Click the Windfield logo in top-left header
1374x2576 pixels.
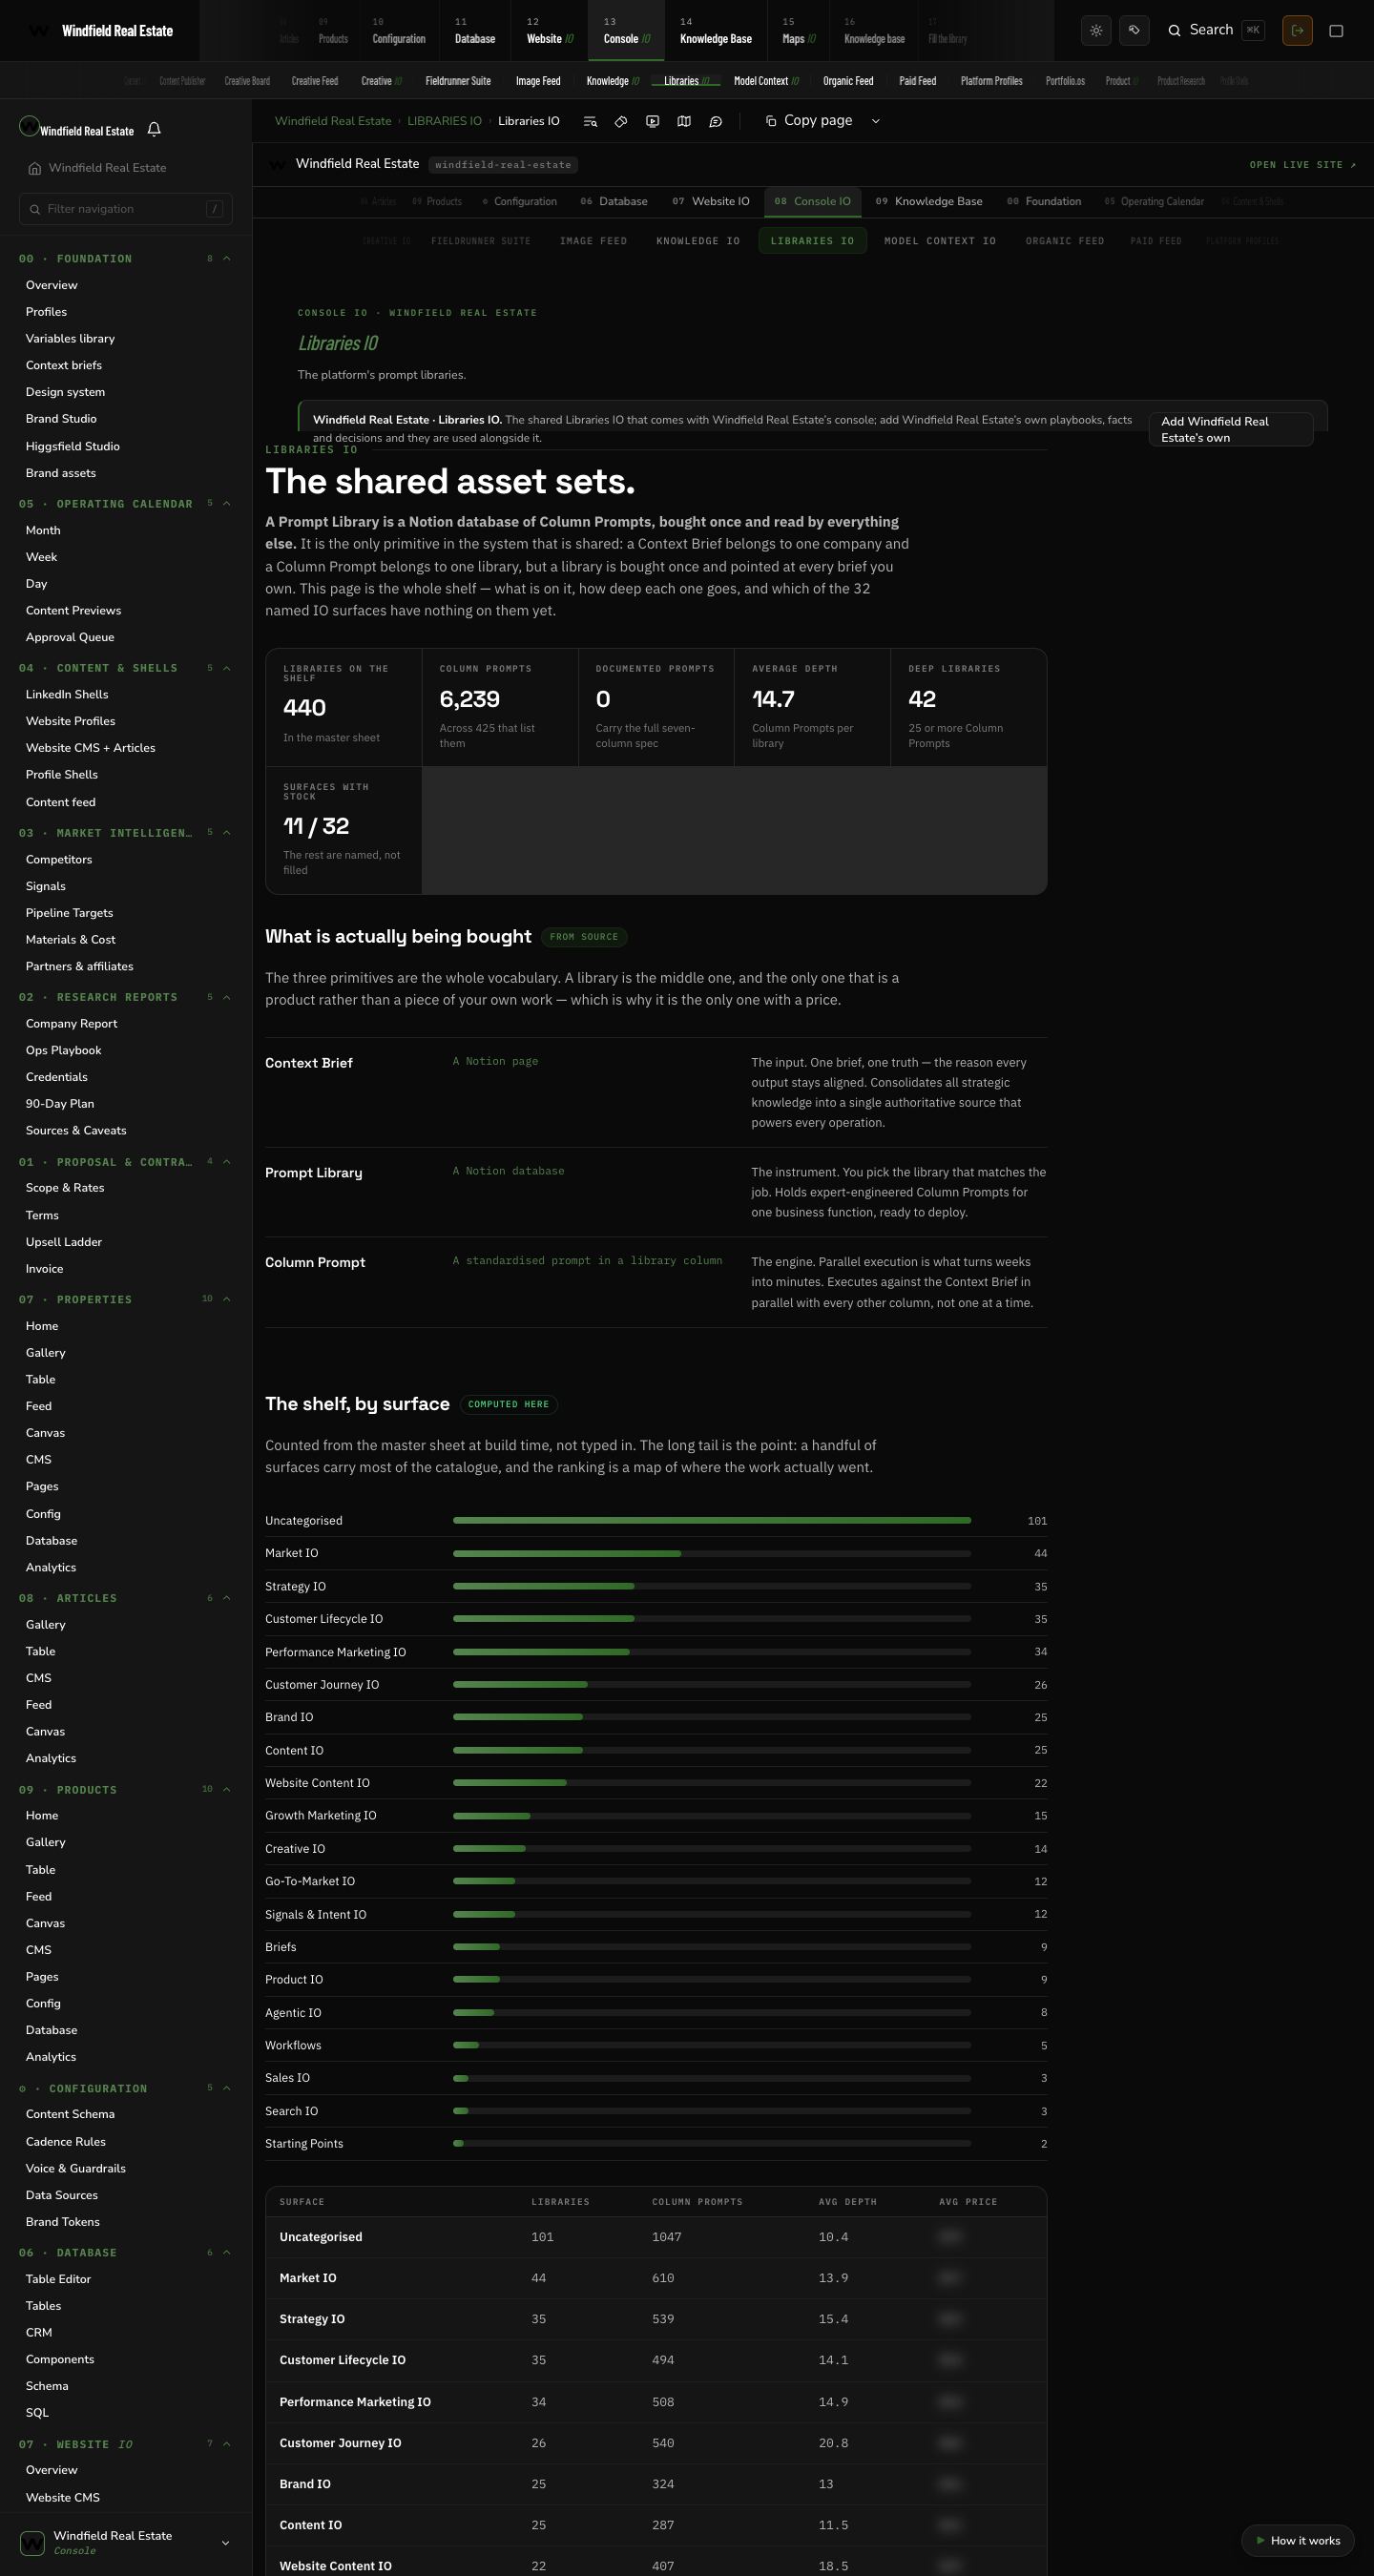pyautogui.click(x=38, y=31)
